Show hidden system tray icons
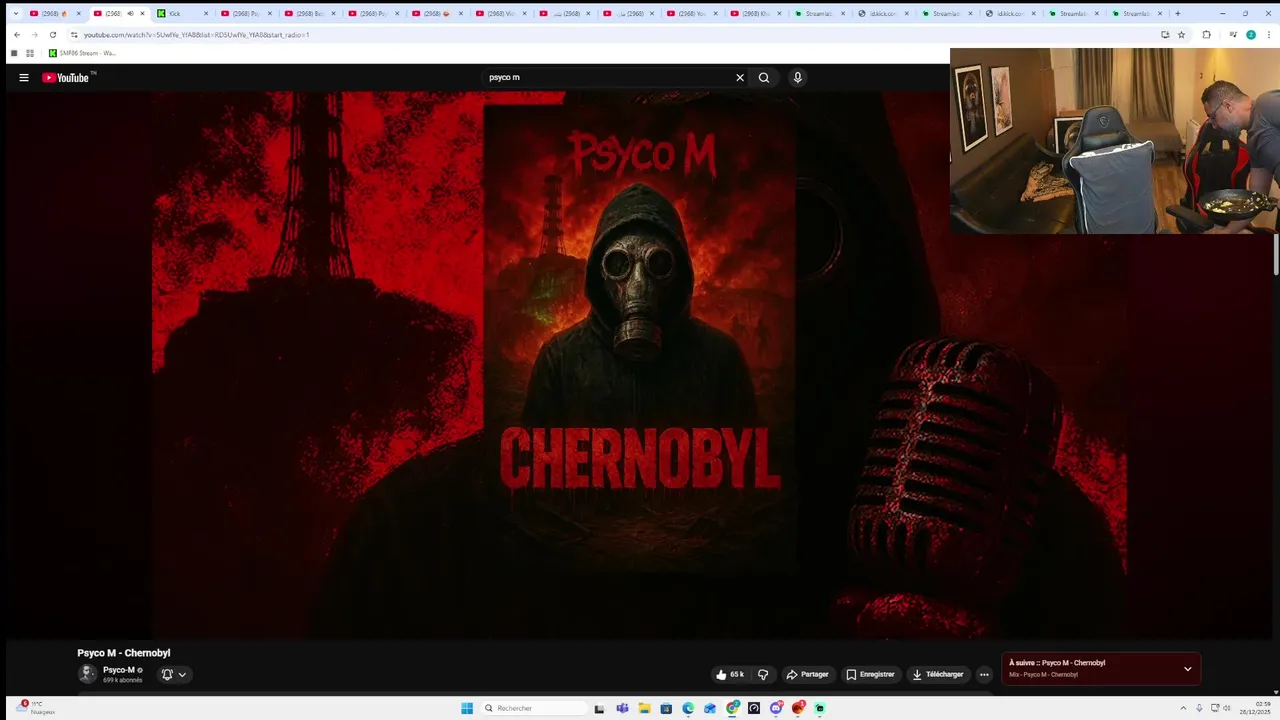 (1182, 708)
